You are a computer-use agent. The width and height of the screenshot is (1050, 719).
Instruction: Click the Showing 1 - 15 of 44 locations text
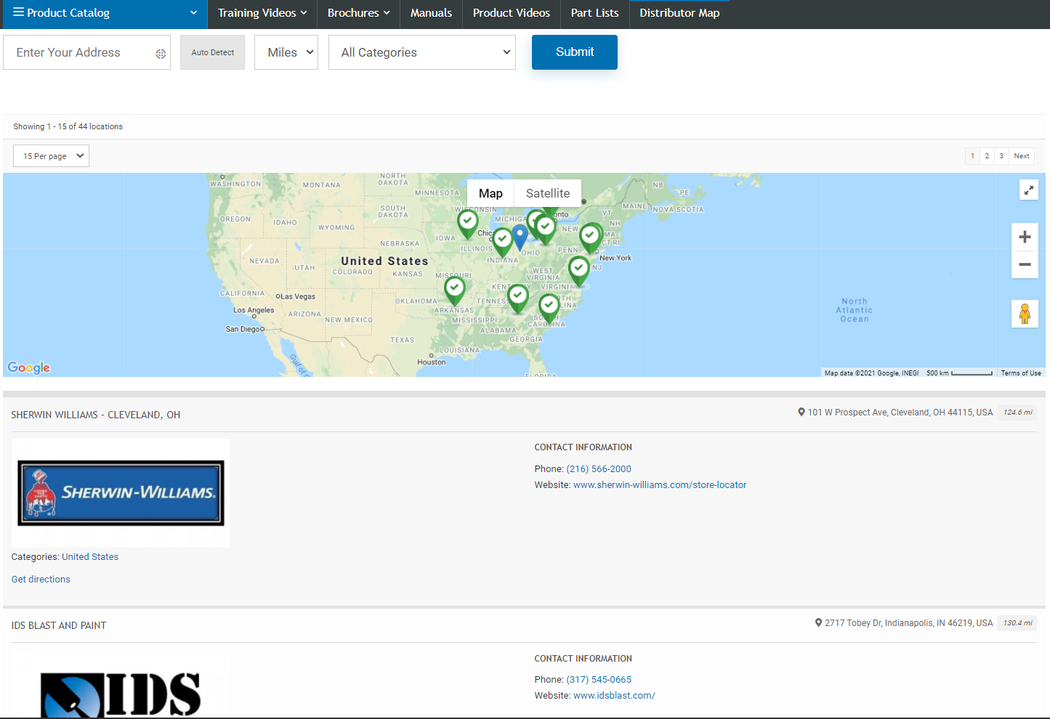coord(68,127)
